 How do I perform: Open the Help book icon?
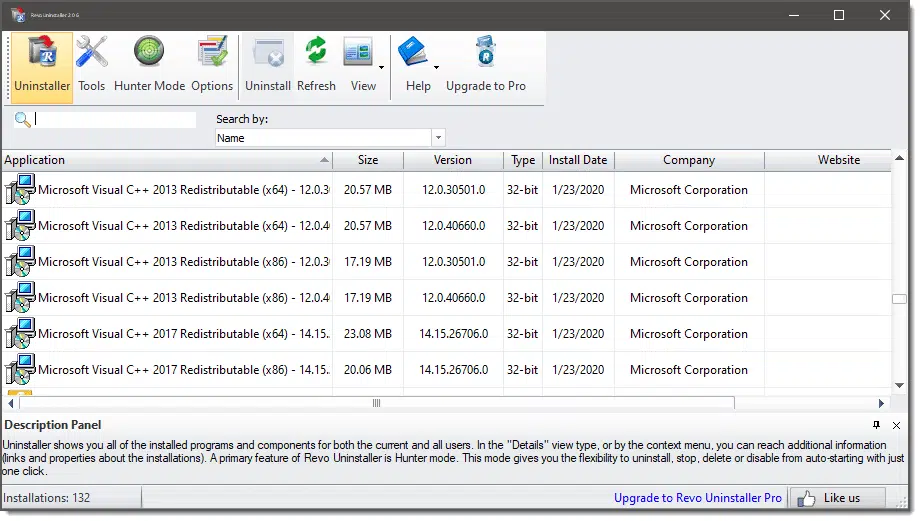click(x=414, y=52)
